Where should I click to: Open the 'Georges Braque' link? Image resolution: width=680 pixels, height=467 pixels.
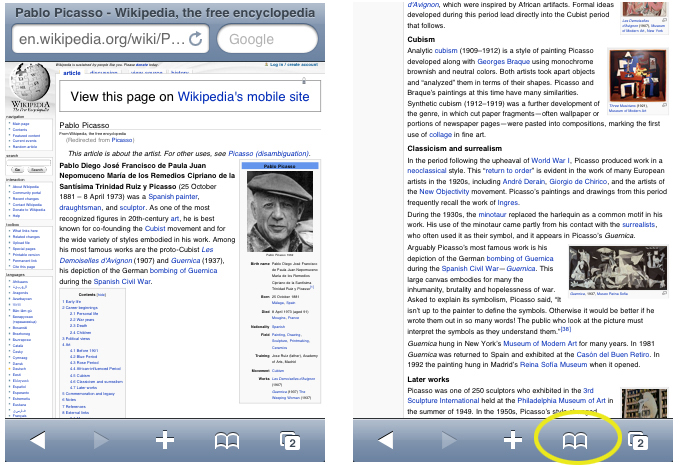(503, 62)
